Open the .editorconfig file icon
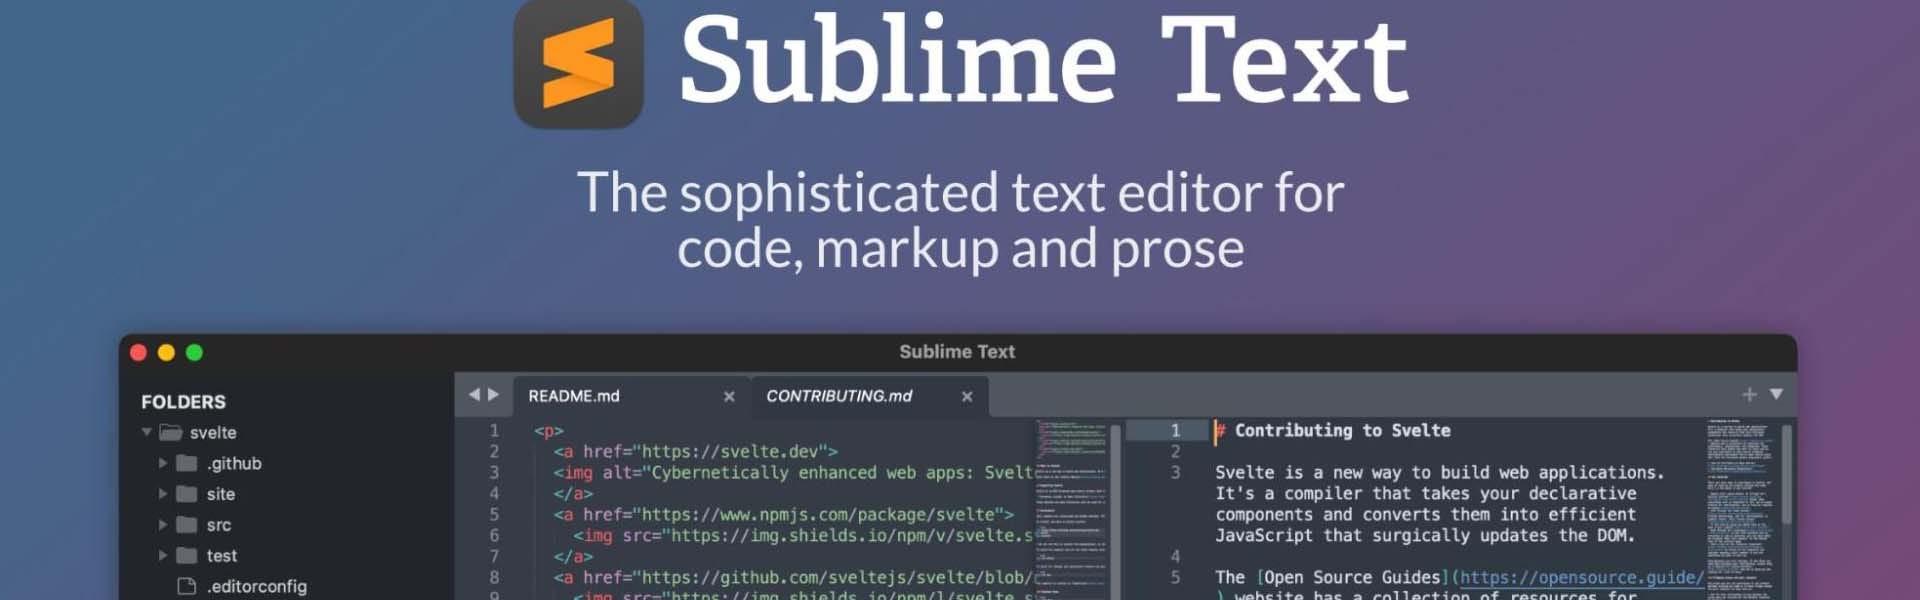The image size is (1920, 600). 186,586
